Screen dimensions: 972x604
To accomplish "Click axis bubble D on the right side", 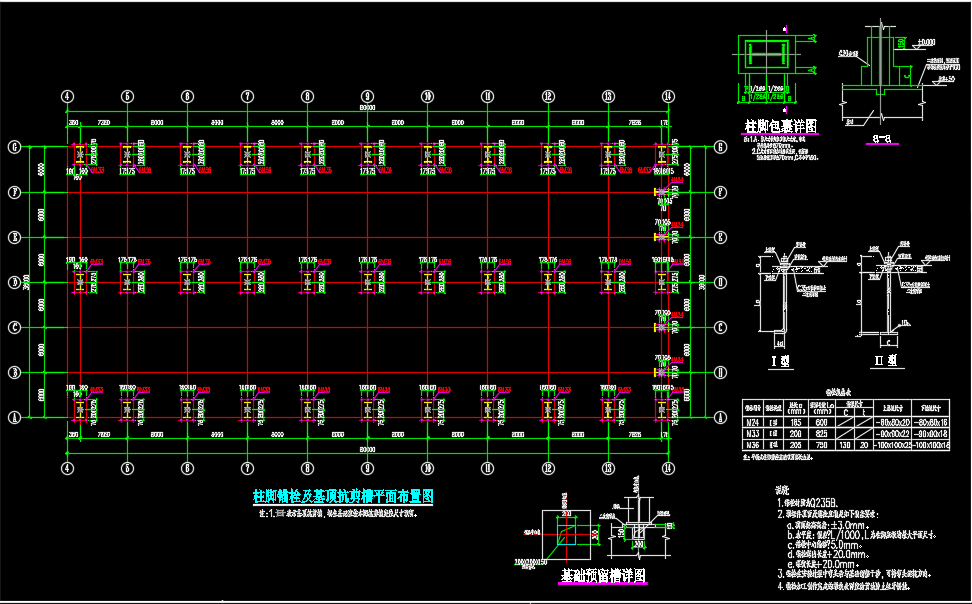I will coord(720,282).
